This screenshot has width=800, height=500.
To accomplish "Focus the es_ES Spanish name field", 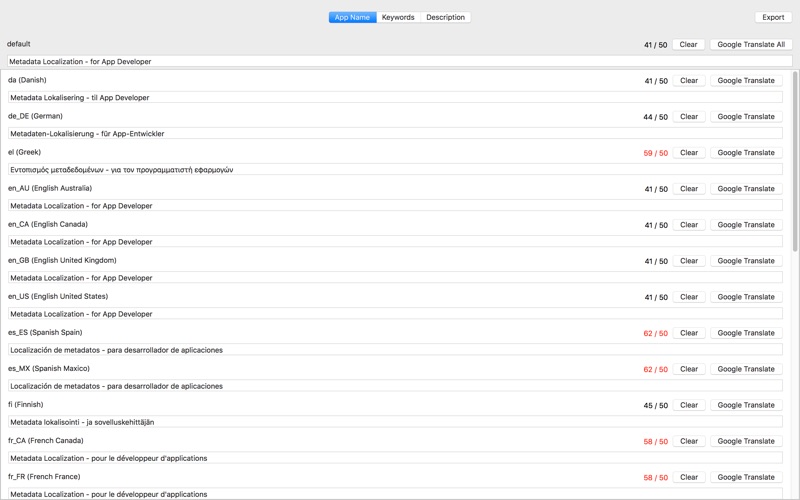I will tap(395, 350).
